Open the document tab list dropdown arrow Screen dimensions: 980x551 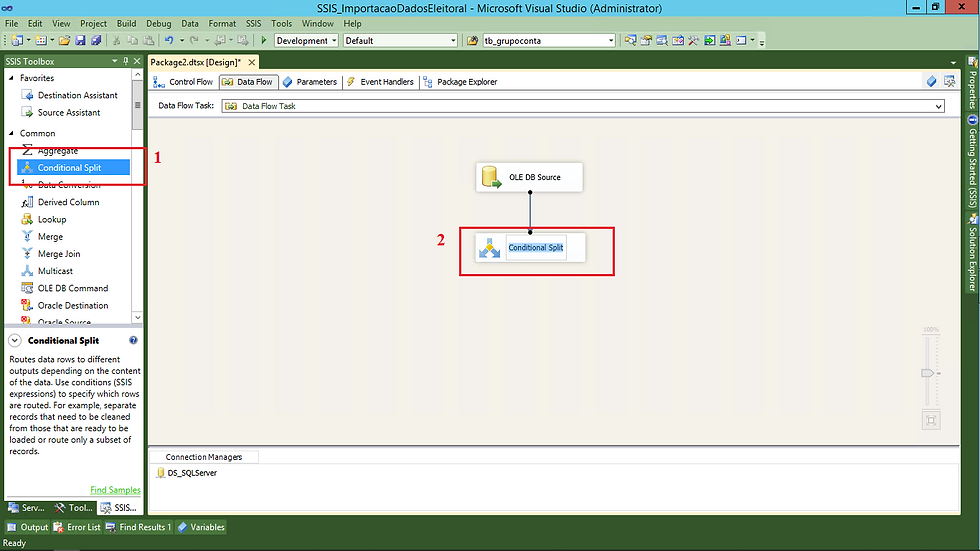[x=953, y=62]
